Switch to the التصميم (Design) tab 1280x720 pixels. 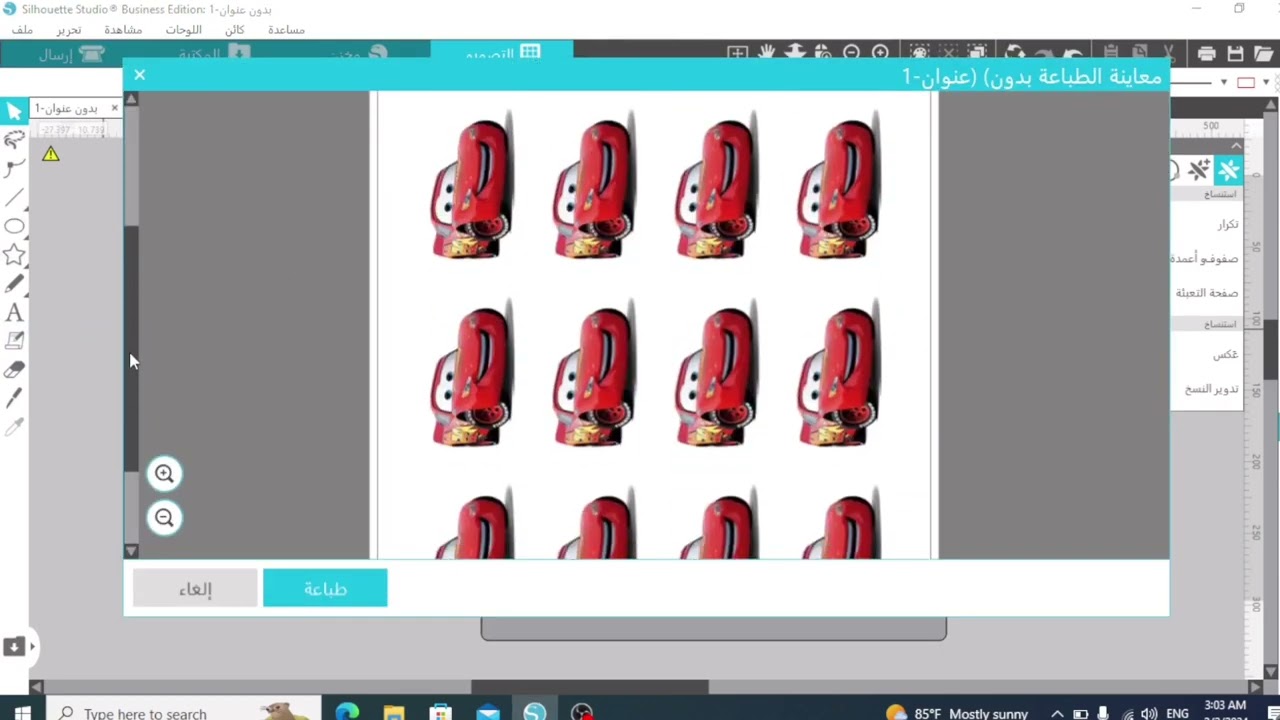point(502,52)
